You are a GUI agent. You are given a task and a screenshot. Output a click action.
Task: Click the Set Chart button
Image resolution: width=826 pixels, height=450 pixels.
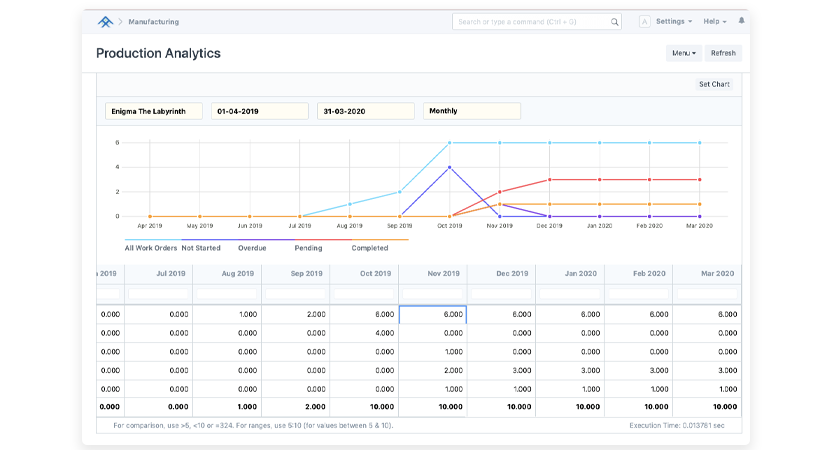click(x=714, y=84)
